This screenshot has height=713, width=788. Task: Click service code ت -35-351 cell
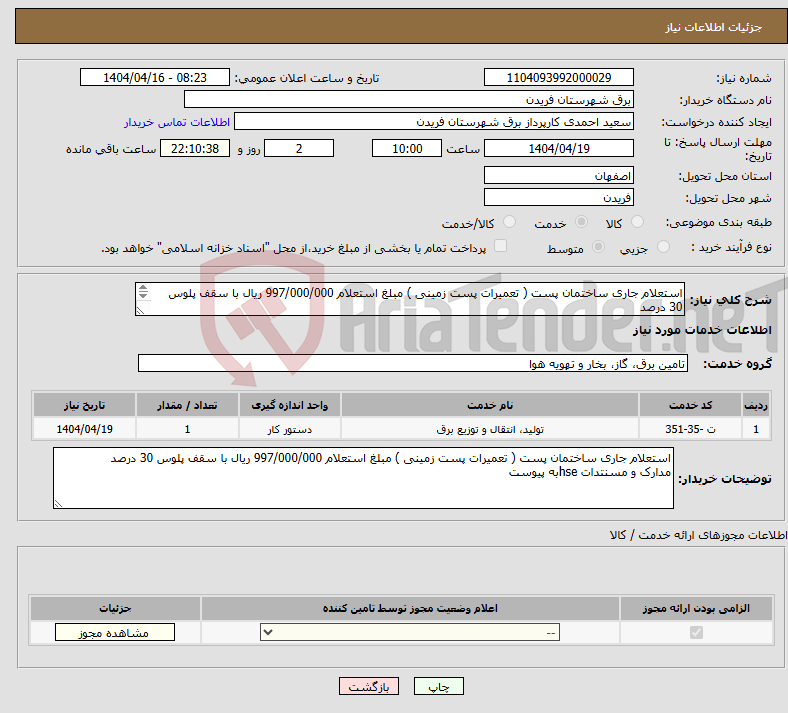click(x=690, y=429)
